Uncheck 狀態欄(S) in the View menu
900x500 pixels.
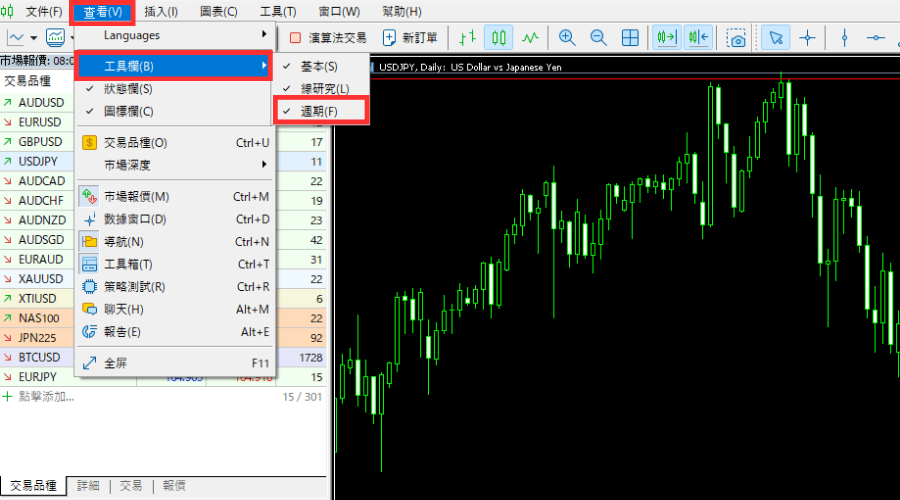pyautogui.click(x=128, y=88)
